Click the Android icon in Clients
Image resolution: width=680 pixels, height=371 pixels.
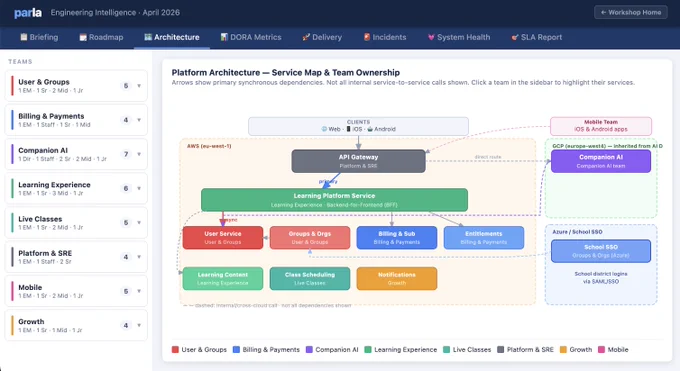tap(370, 129)
